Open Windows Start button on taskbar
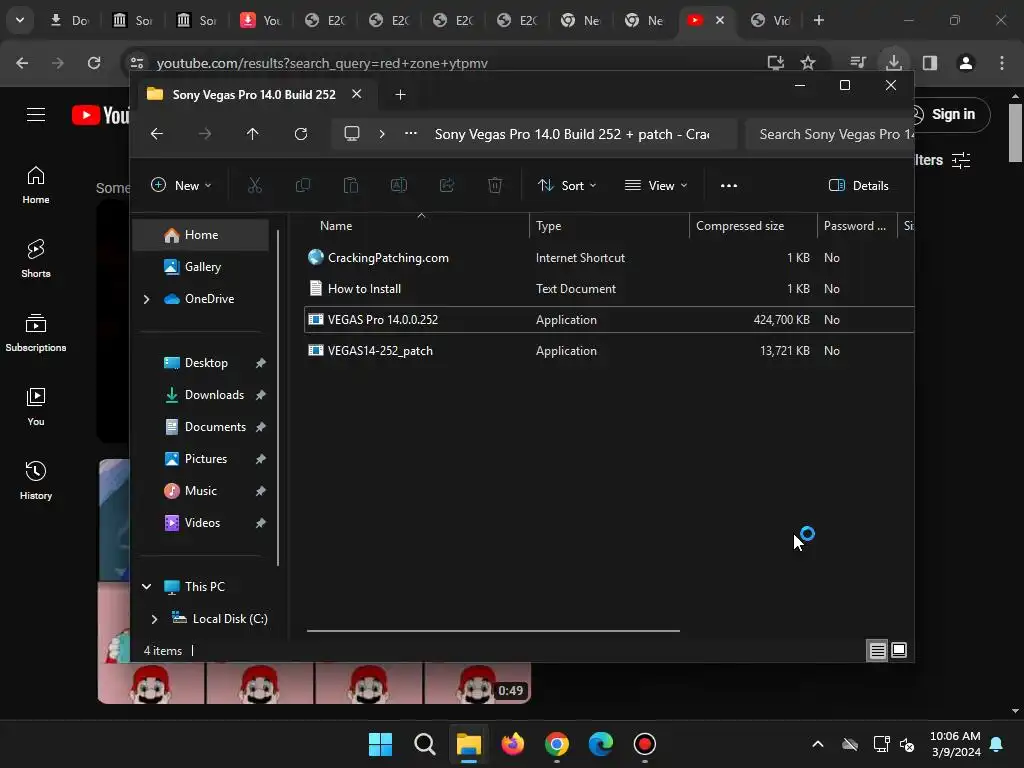The height and width of the screenshot is (768, 1024). pyautogui.click(x=381, y=744)
